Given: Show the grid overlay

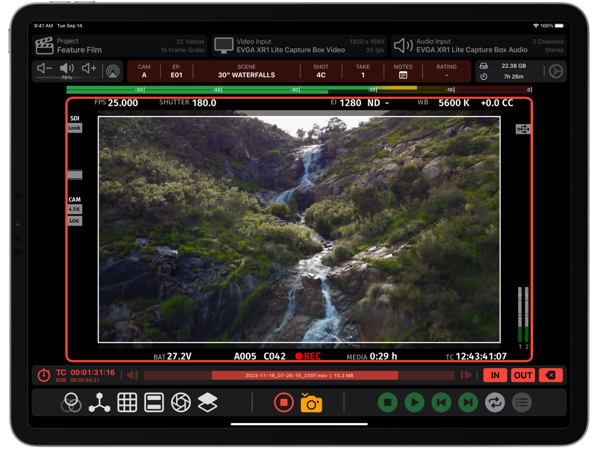Looking at the screenshot, I should point(127,402).
